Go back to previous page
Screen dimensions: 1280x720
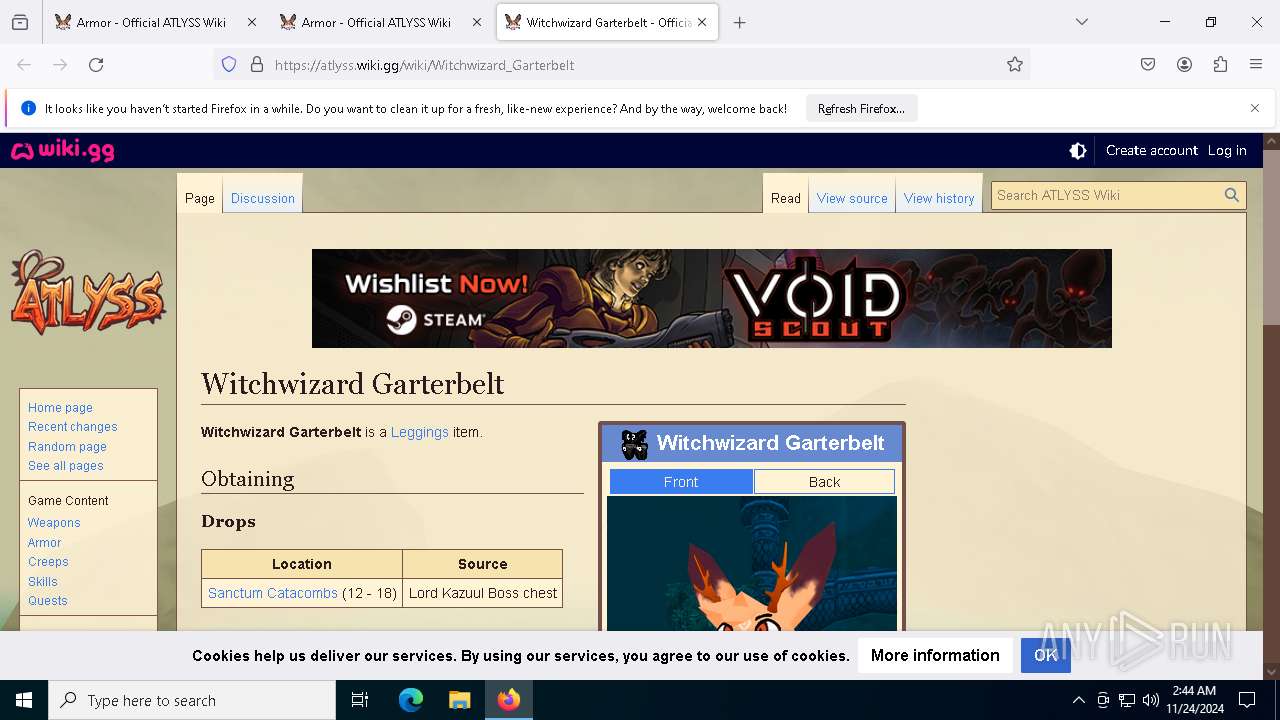[x=24, y=65]
